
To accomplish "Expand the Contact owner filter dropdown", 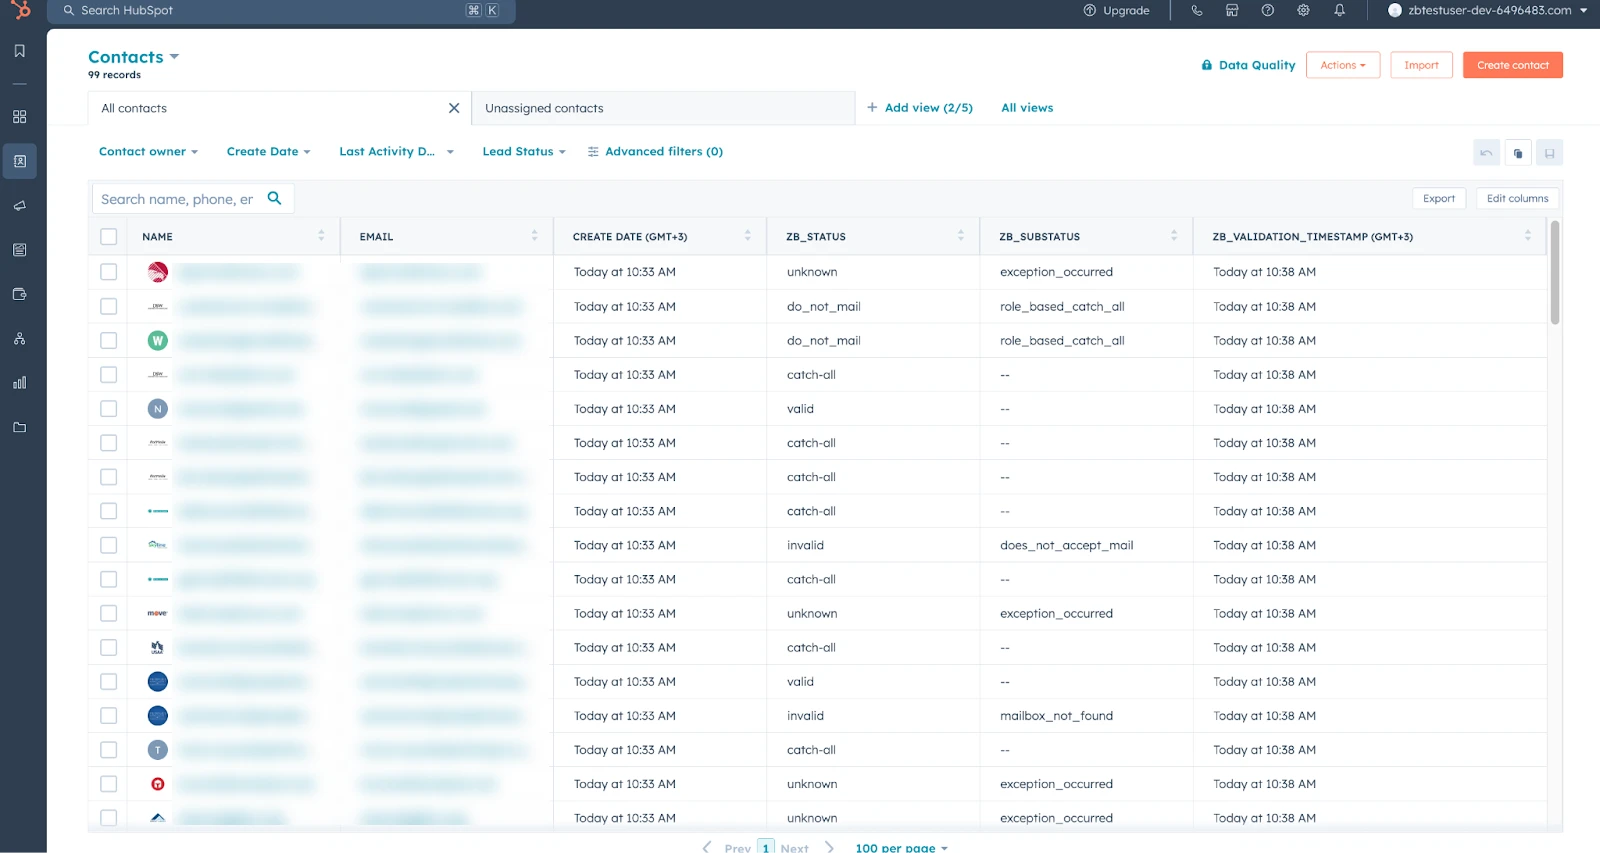I will 148,152.
